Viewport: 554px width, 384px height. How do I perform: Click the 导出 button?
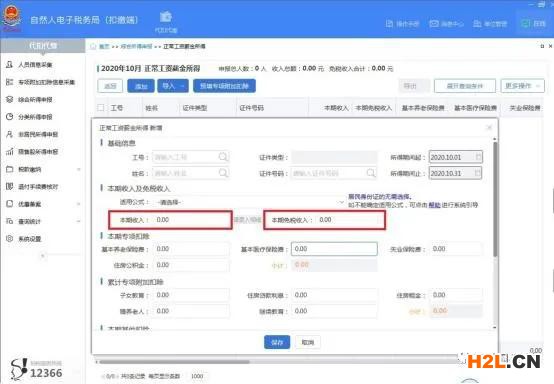coord(410,86)
